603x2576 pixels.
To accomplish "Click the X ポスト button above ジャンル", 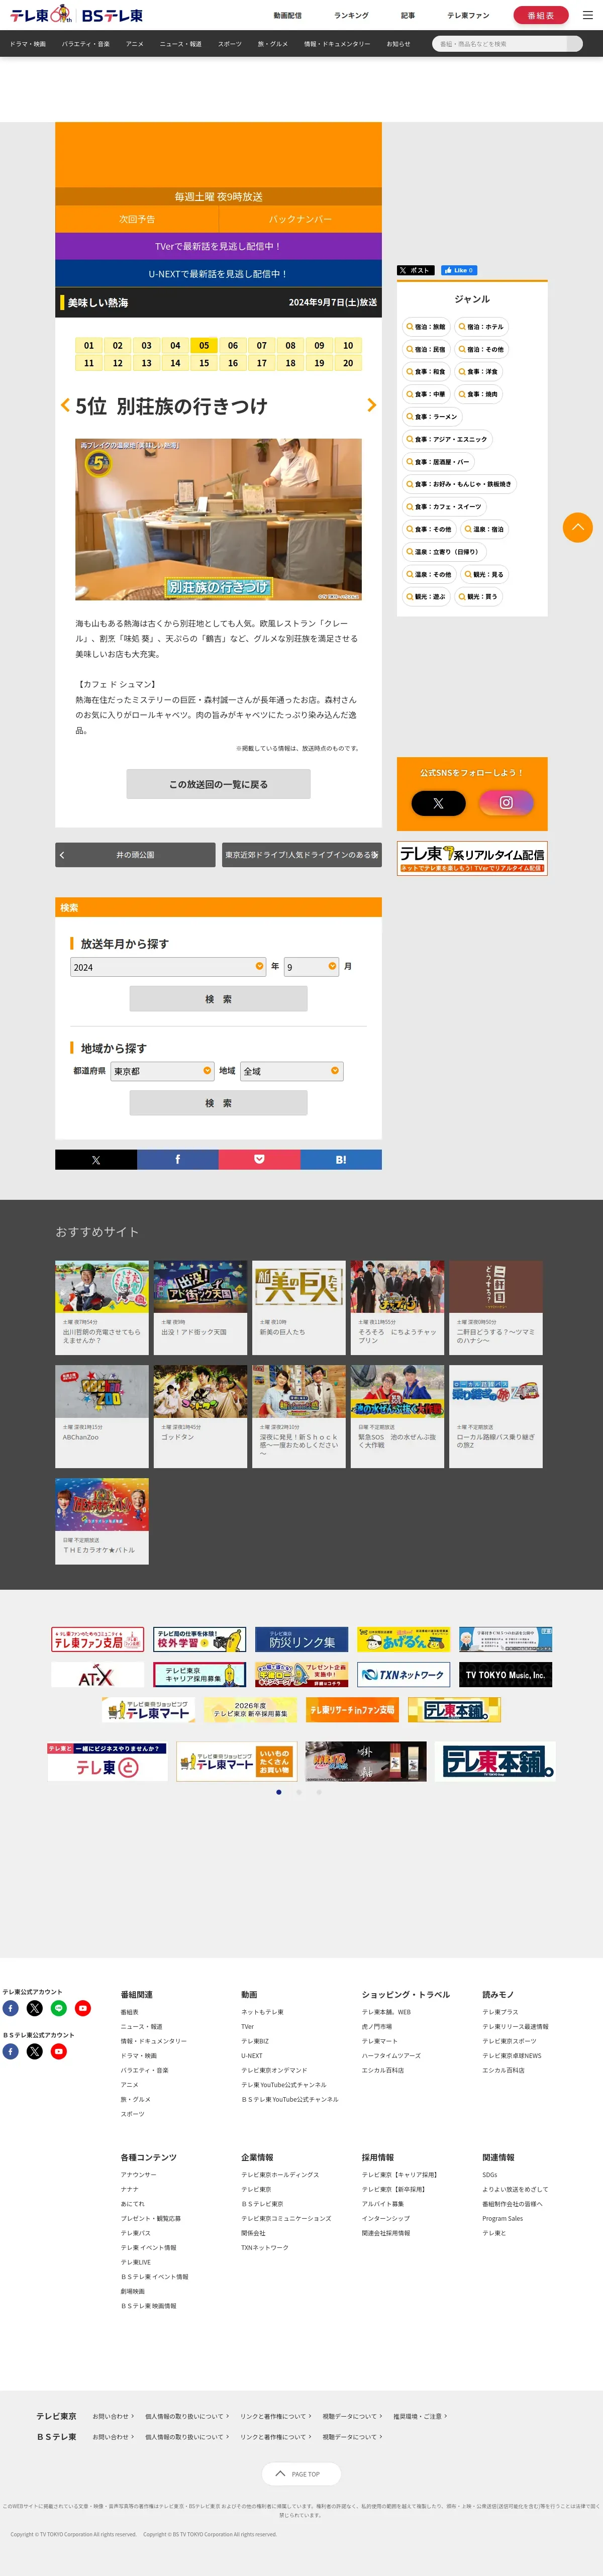I will pos(415,270).
